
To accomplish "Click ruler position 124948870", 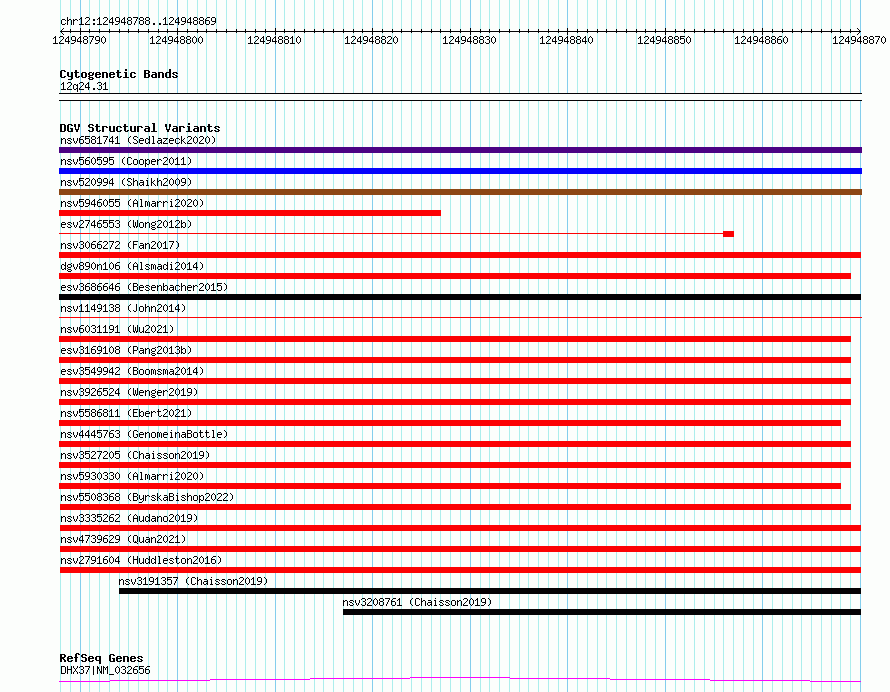I will pos(859,40).
